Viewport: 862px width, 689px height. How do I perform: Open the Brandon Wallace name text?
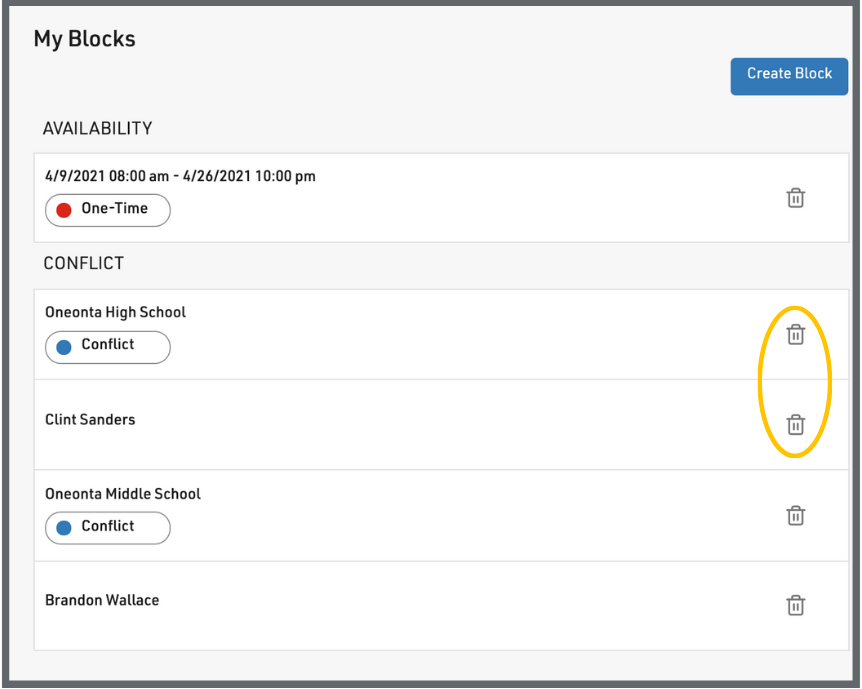click(102, 601)
